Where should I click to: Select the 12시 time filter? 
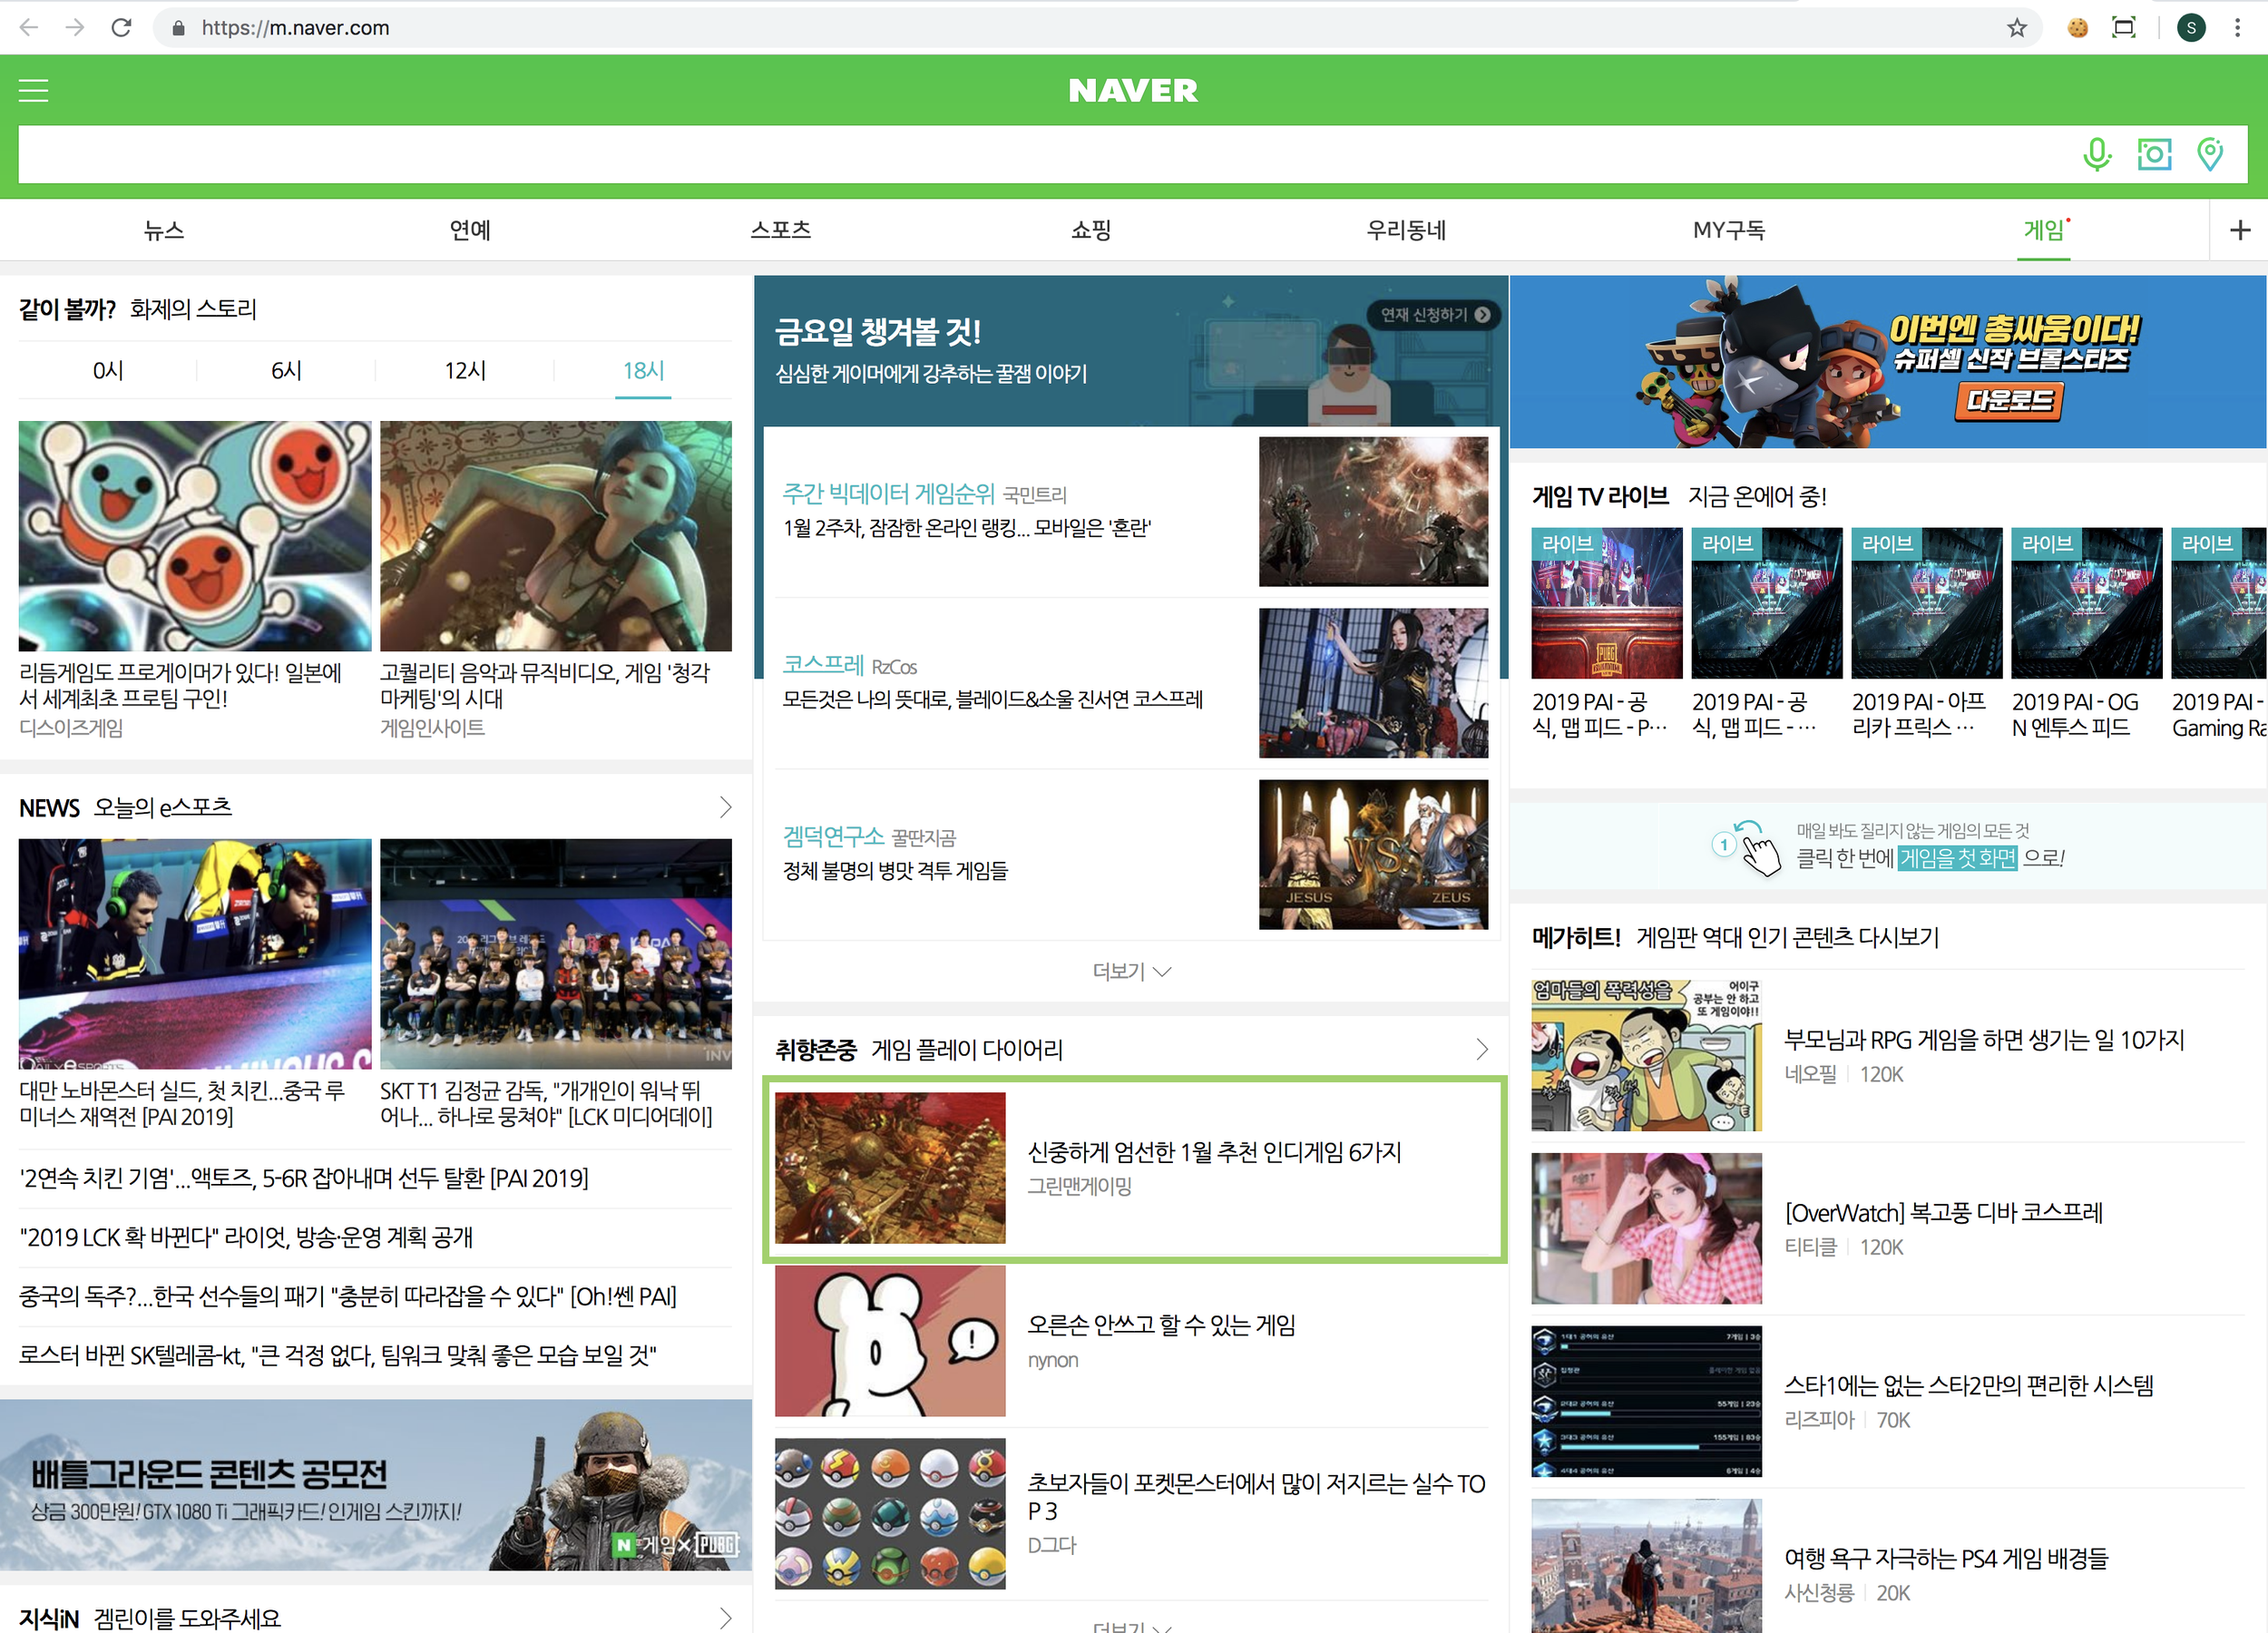(x=465, y=371)
